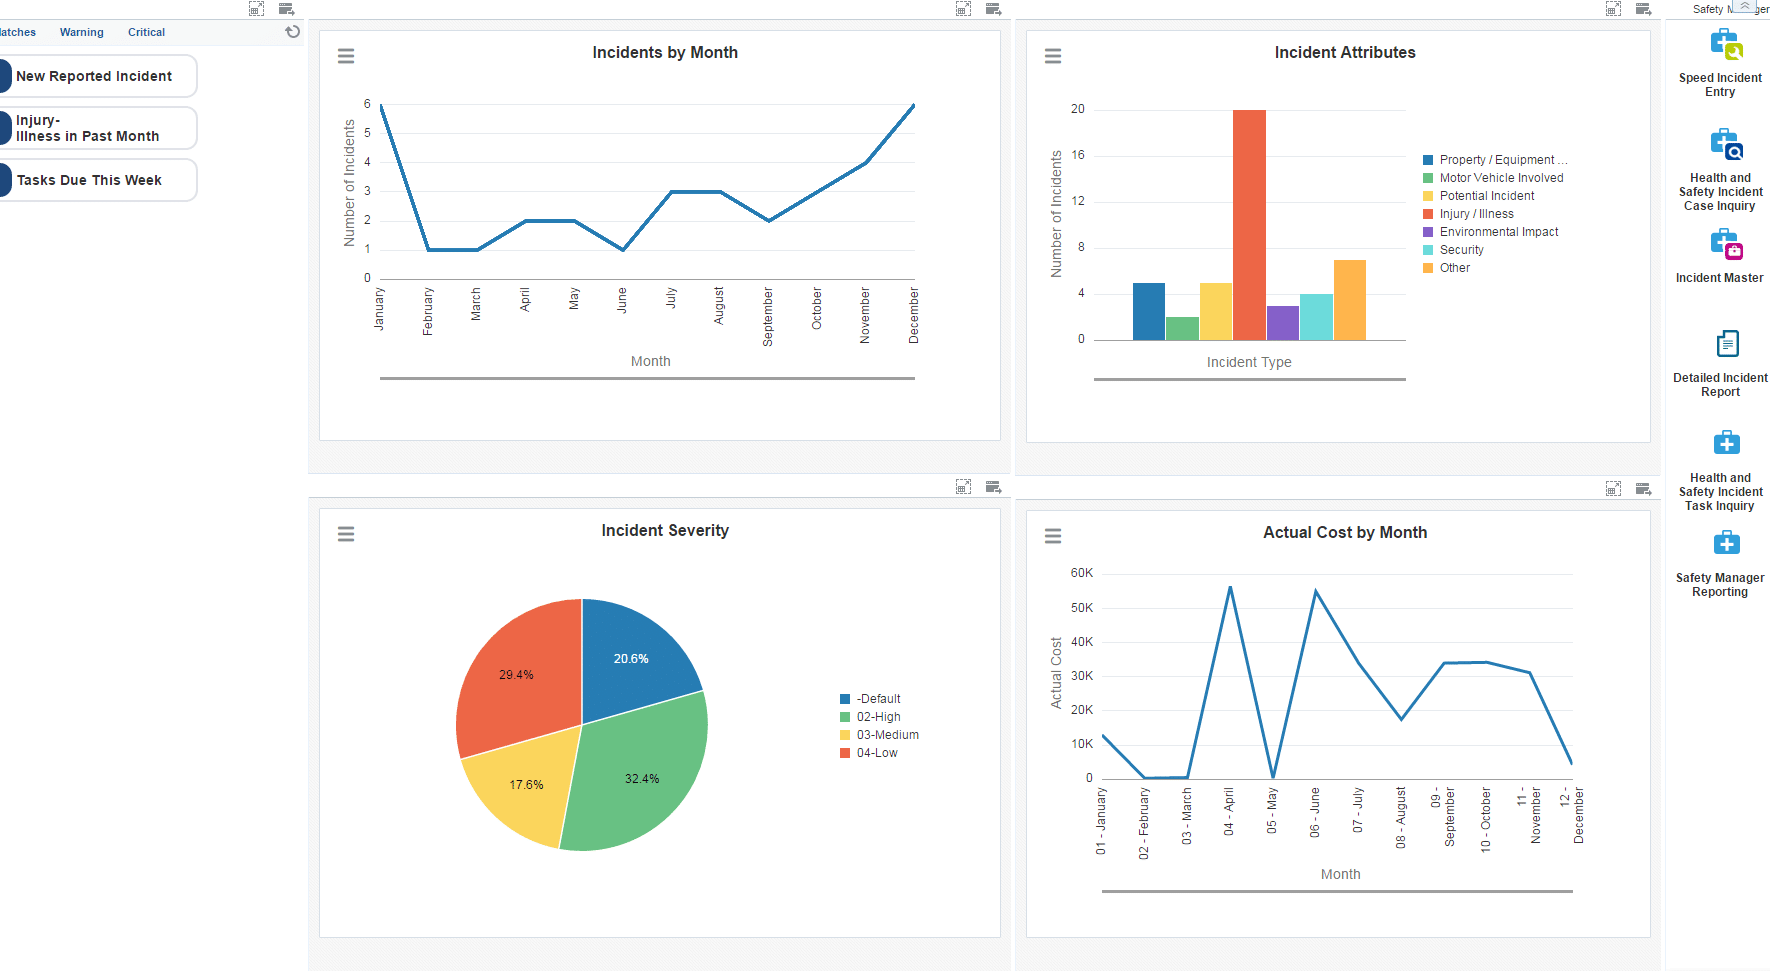1770x971 pixels.
Task: Toggle Motor Vehicle Involved legend swatch
Action: point(1428,178)
